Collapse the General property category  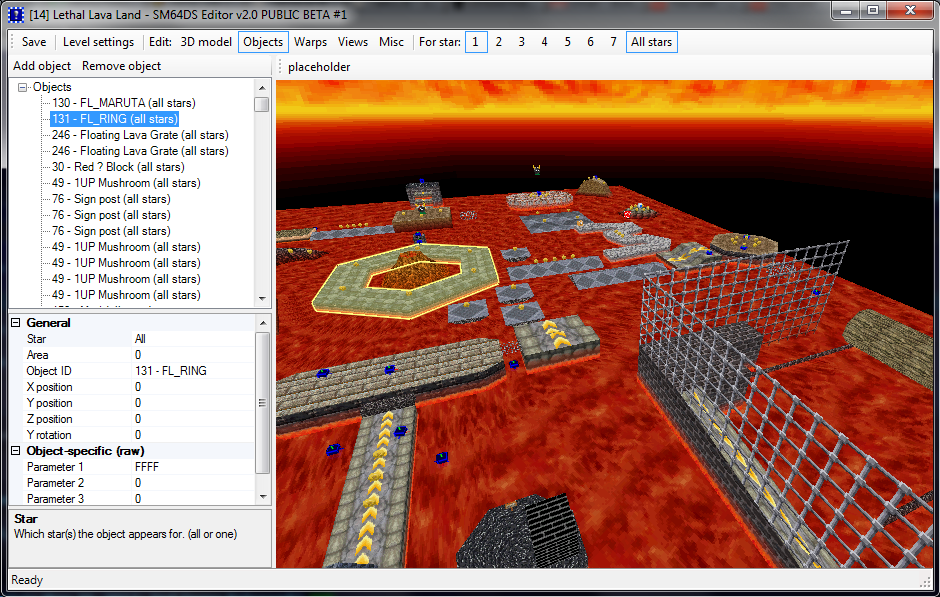click(x=16, y=323)
